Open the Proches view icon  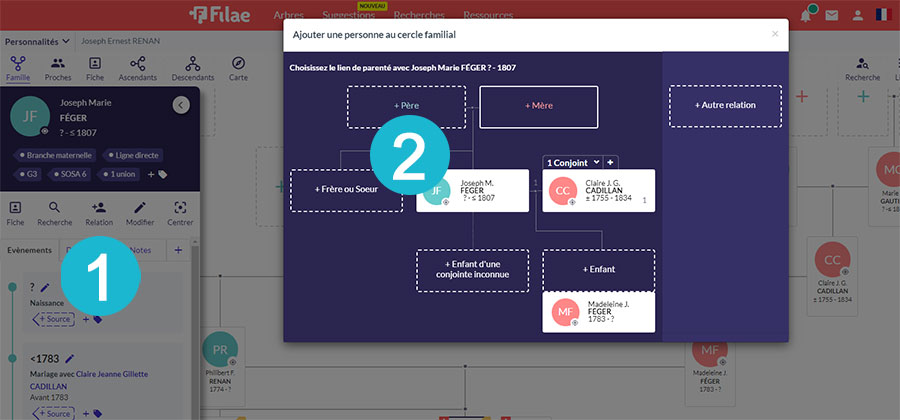pyautogui.click(x=58, y=65)
